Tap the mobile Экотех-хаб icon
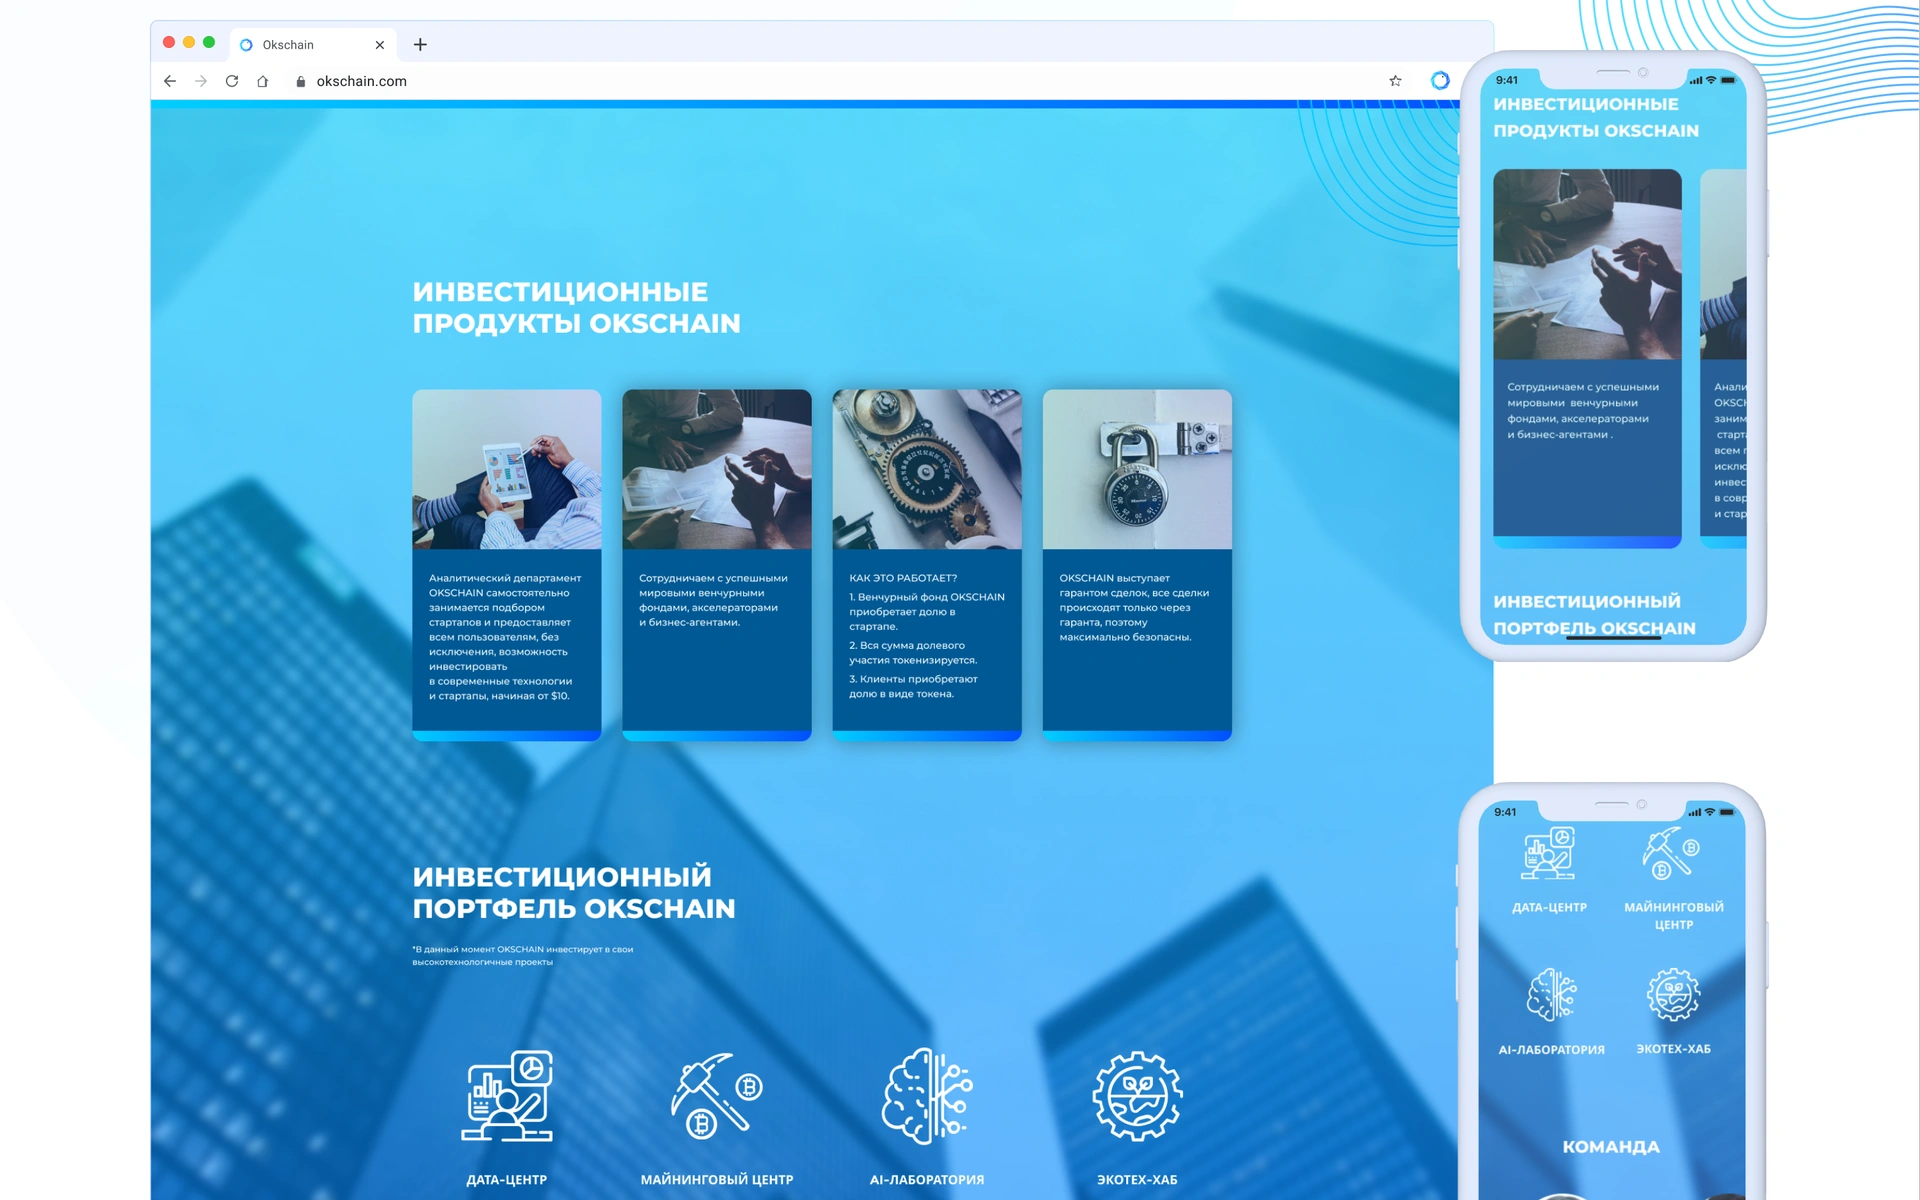The width and height of the screenshot is (1920, 1200). (x=1673, y=994)
